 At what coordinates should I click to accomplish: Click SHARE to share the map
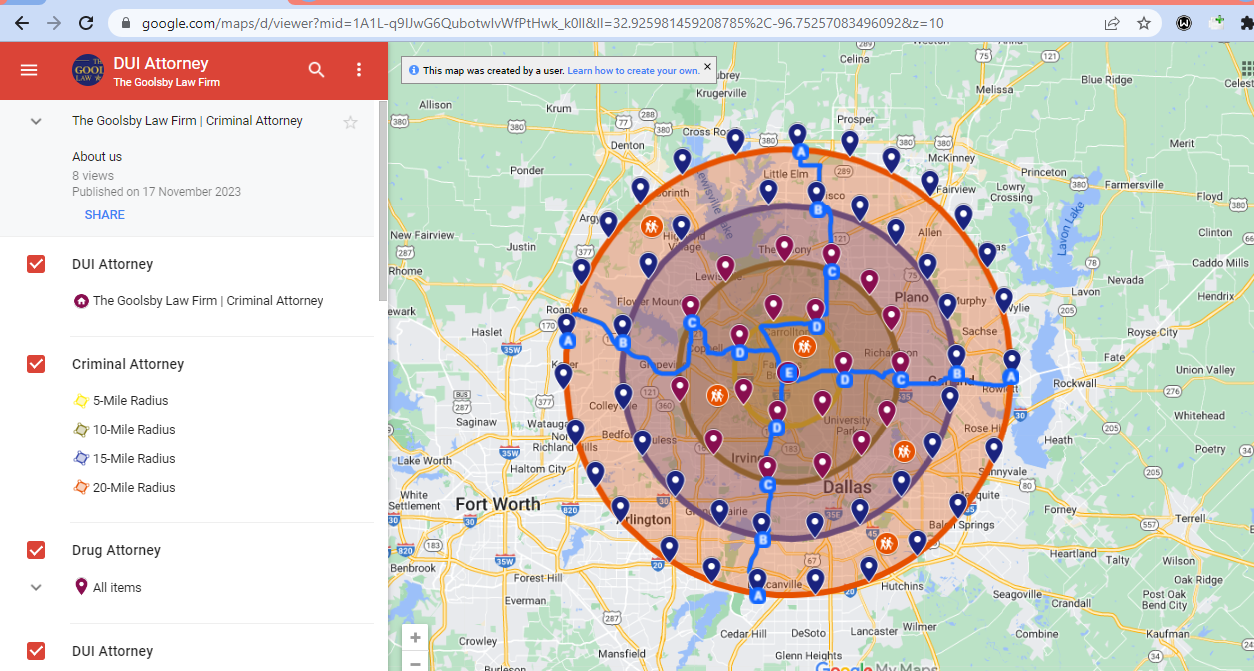(x=104, y=214)
